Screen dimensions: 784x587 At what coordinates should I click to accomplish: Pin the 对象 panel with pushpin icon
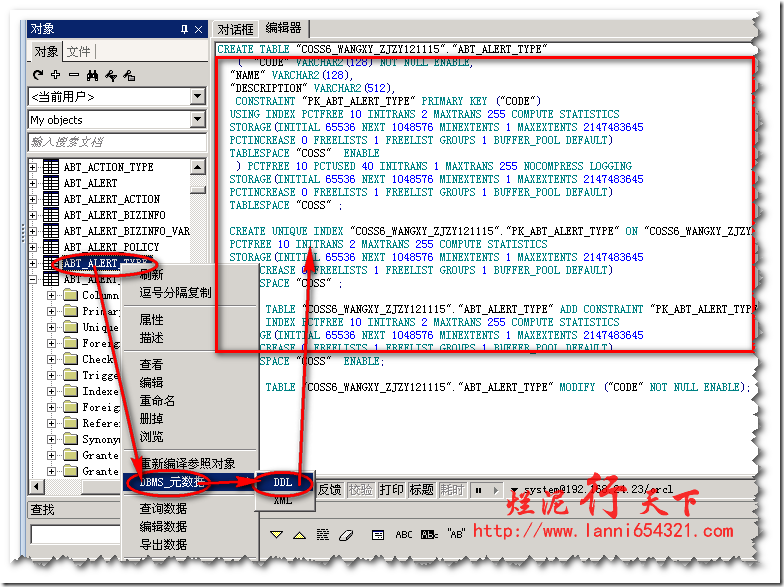point(183,29)
